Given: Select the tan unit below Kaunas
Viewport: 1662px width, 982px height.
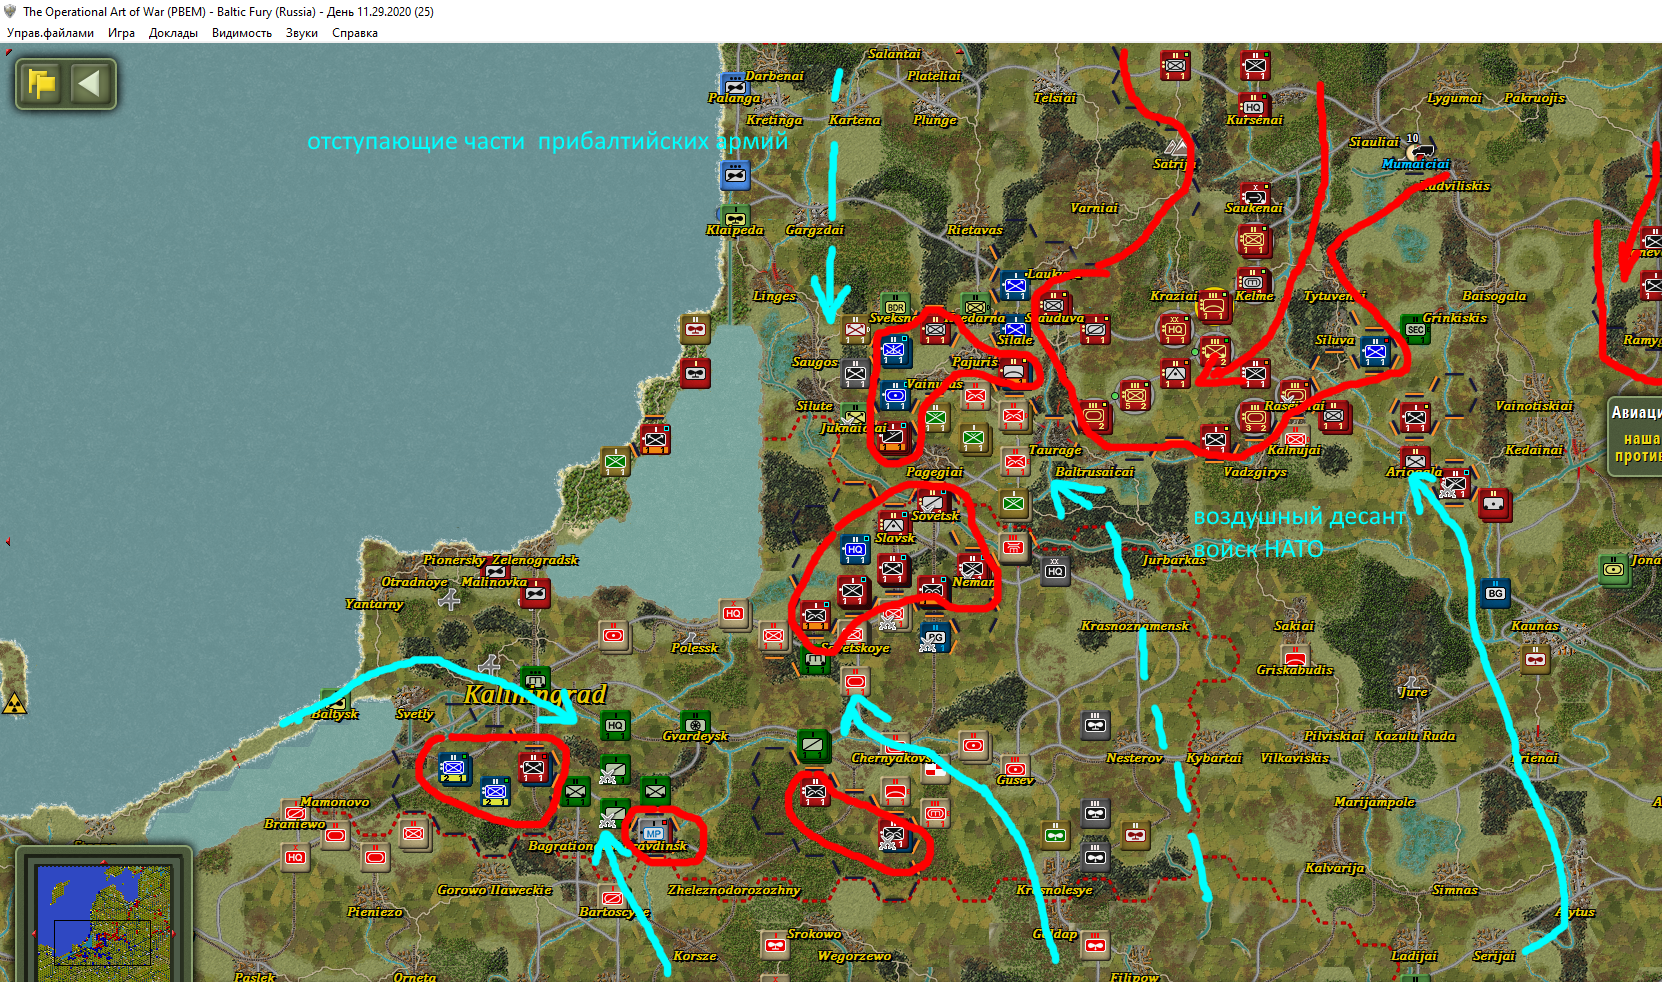Looking at the screenshot, I should (1535, 658).
